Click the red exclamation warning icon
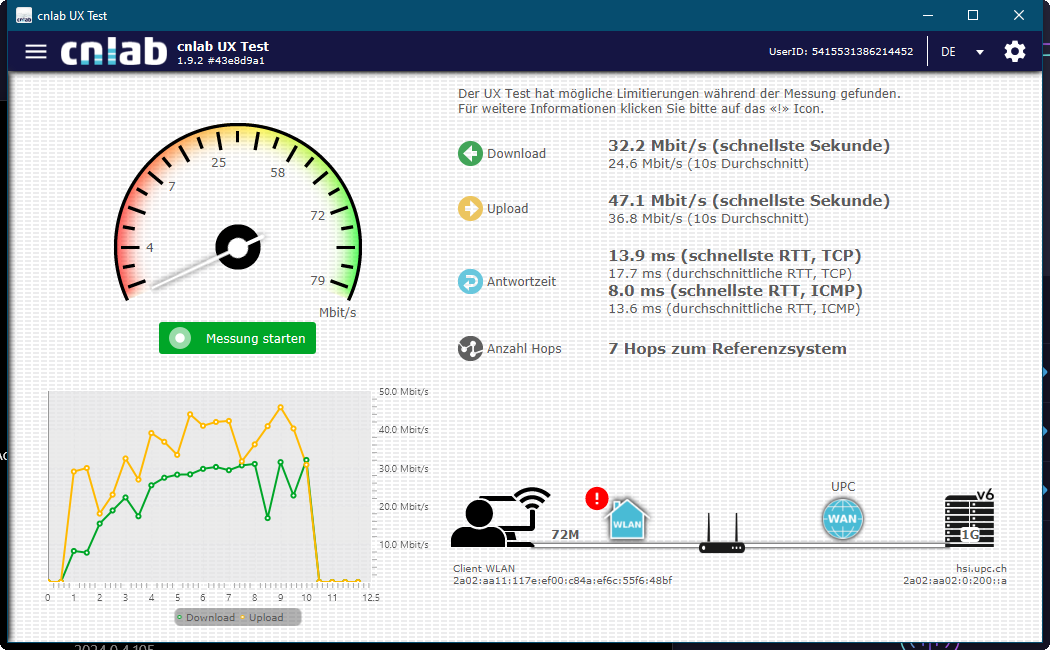 point(597,498)
